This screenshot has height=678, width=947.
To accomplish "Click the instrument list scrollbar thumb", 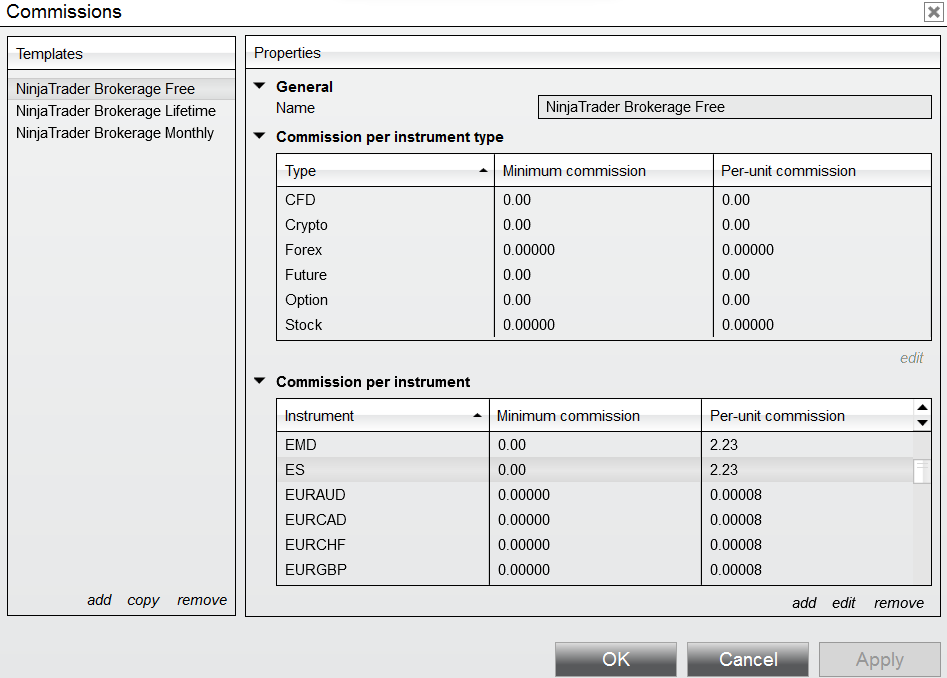I will coord(922,472).
